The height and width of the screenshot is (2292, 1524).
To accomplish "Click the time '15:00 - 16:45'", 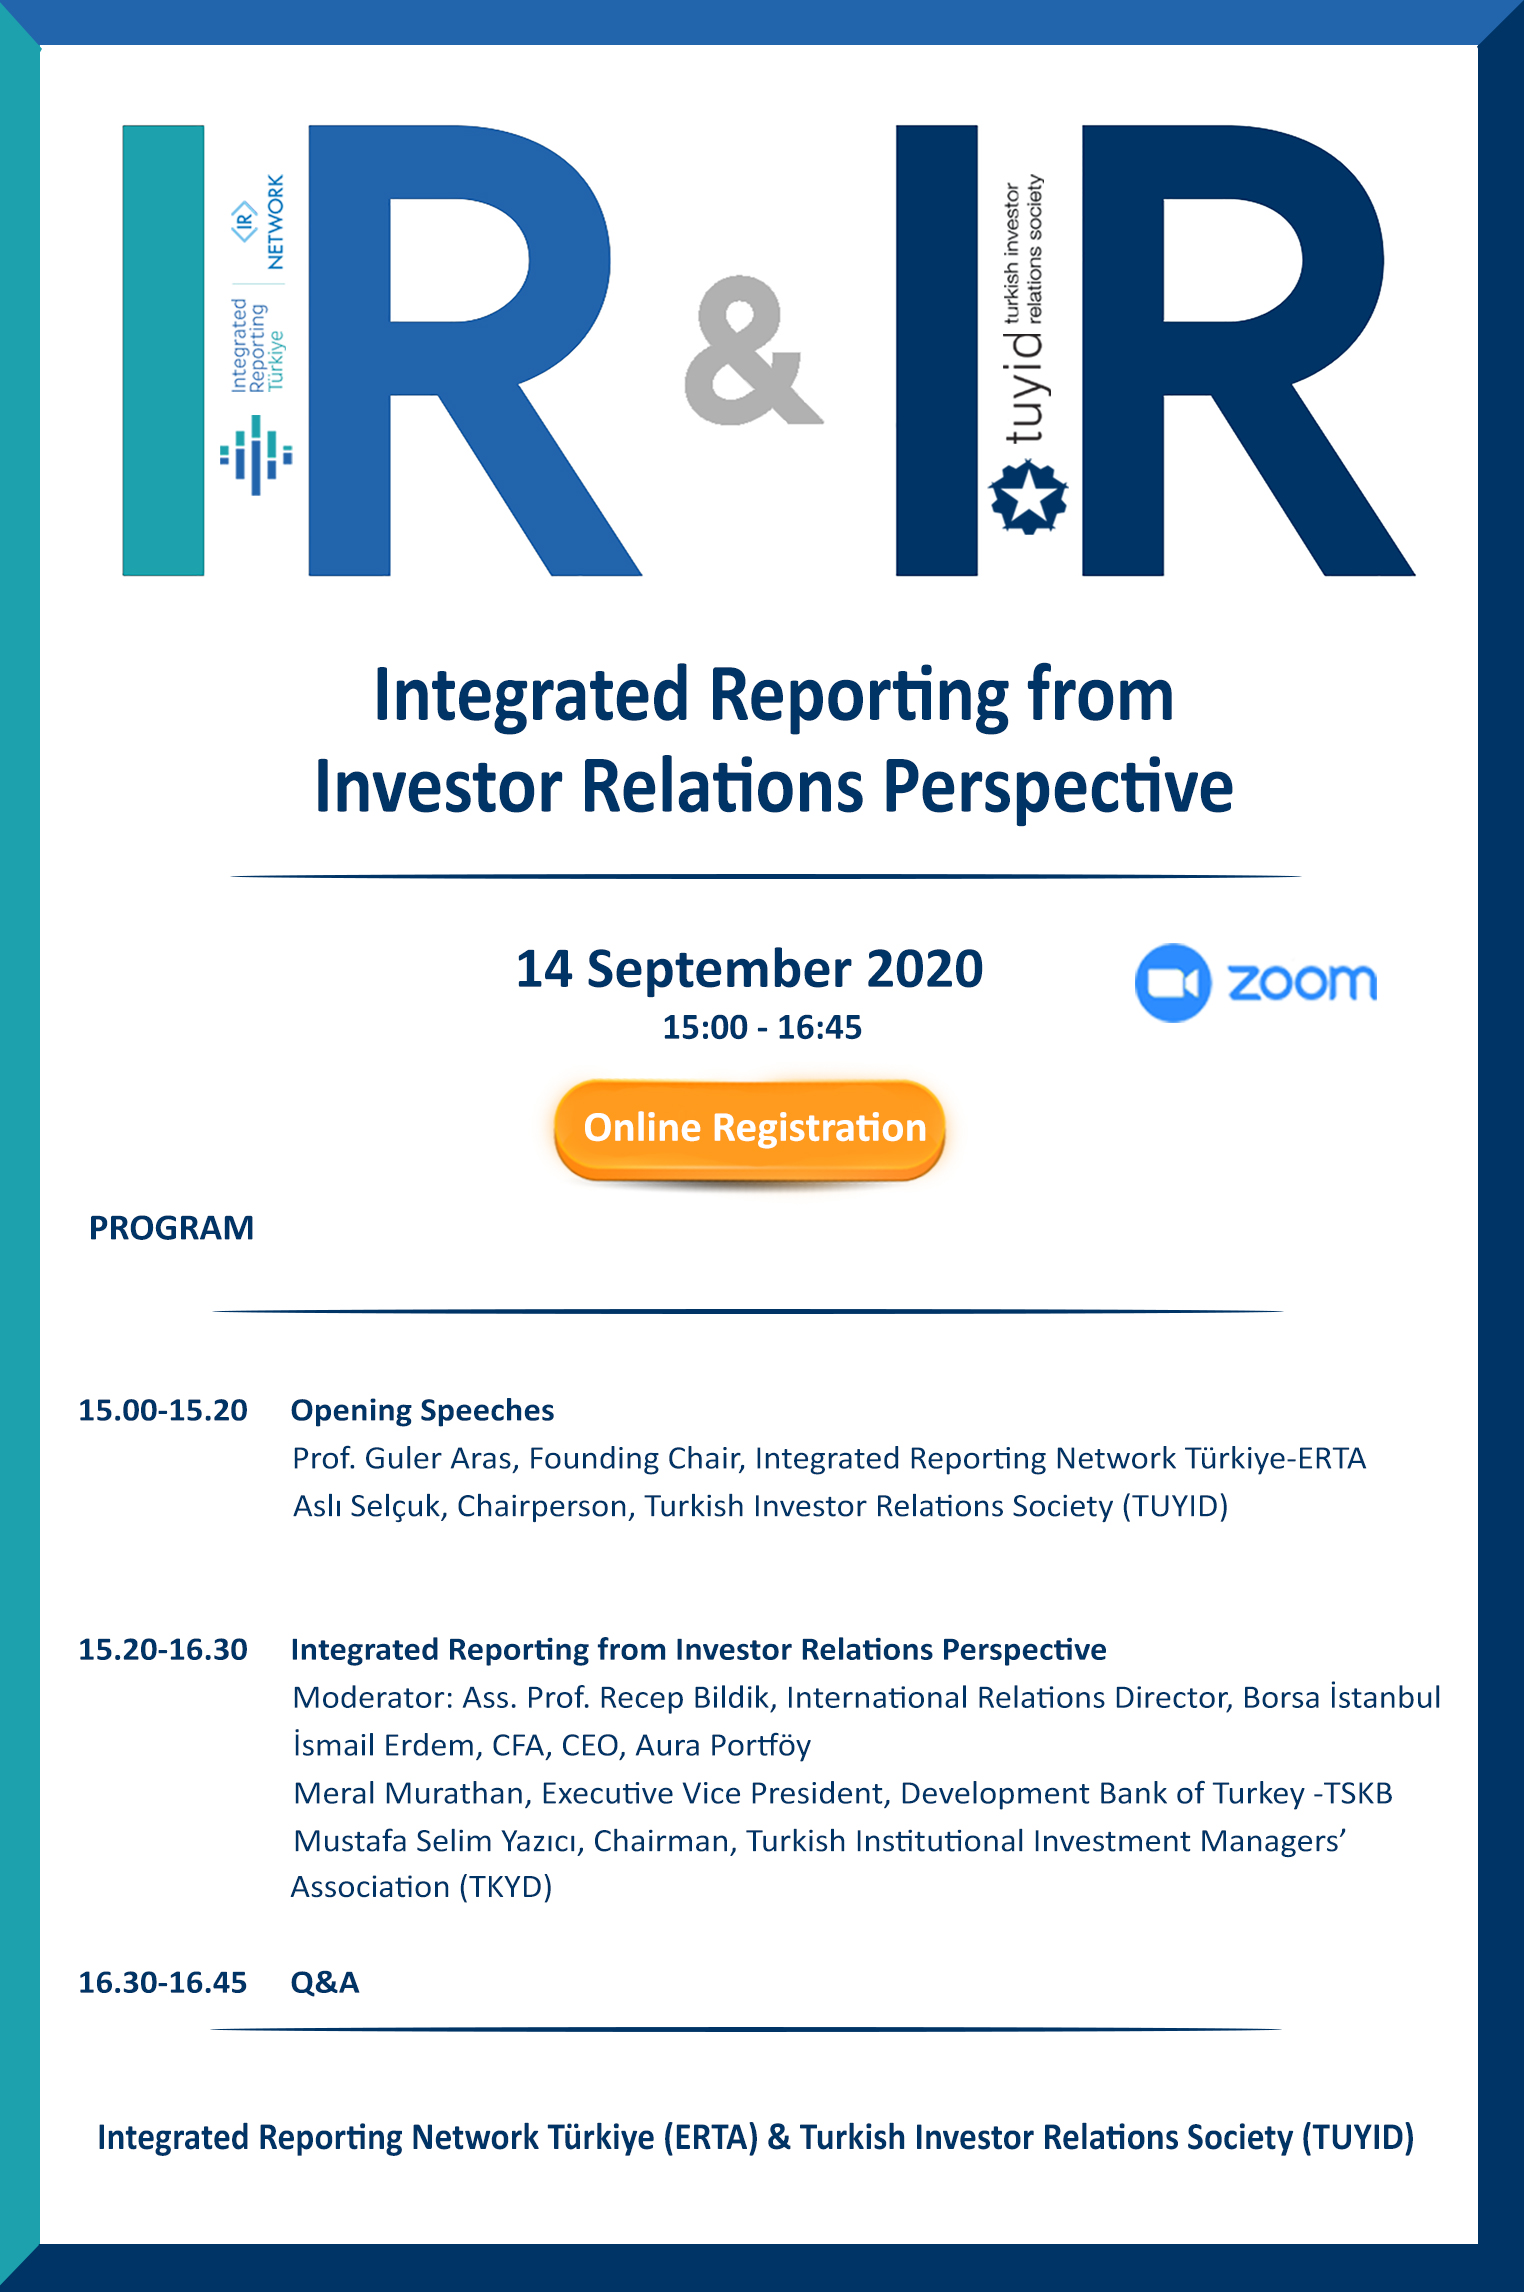I will pos(761,1027).
